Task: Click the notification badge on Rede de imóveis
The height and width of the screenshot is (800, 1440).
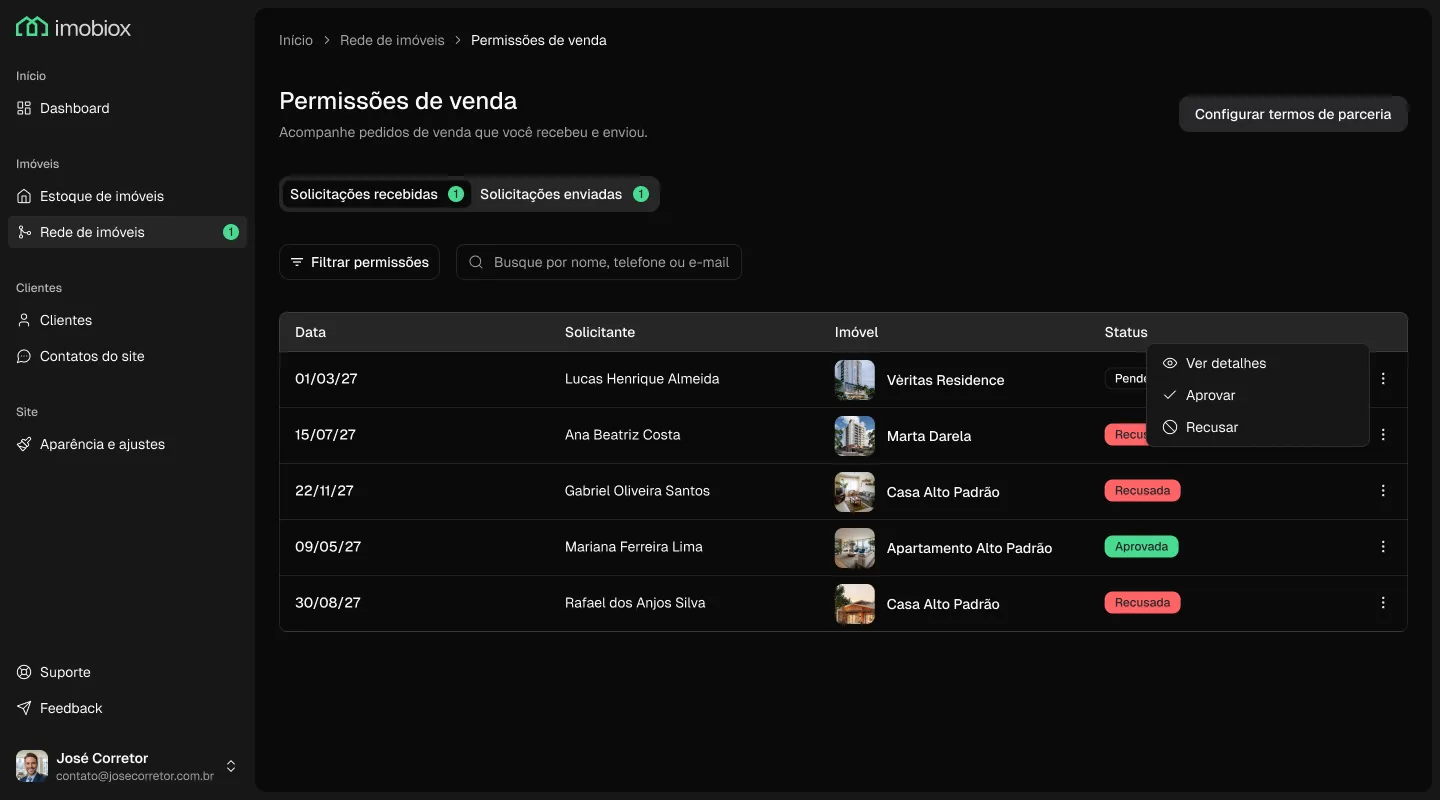Action: (231, 232)
